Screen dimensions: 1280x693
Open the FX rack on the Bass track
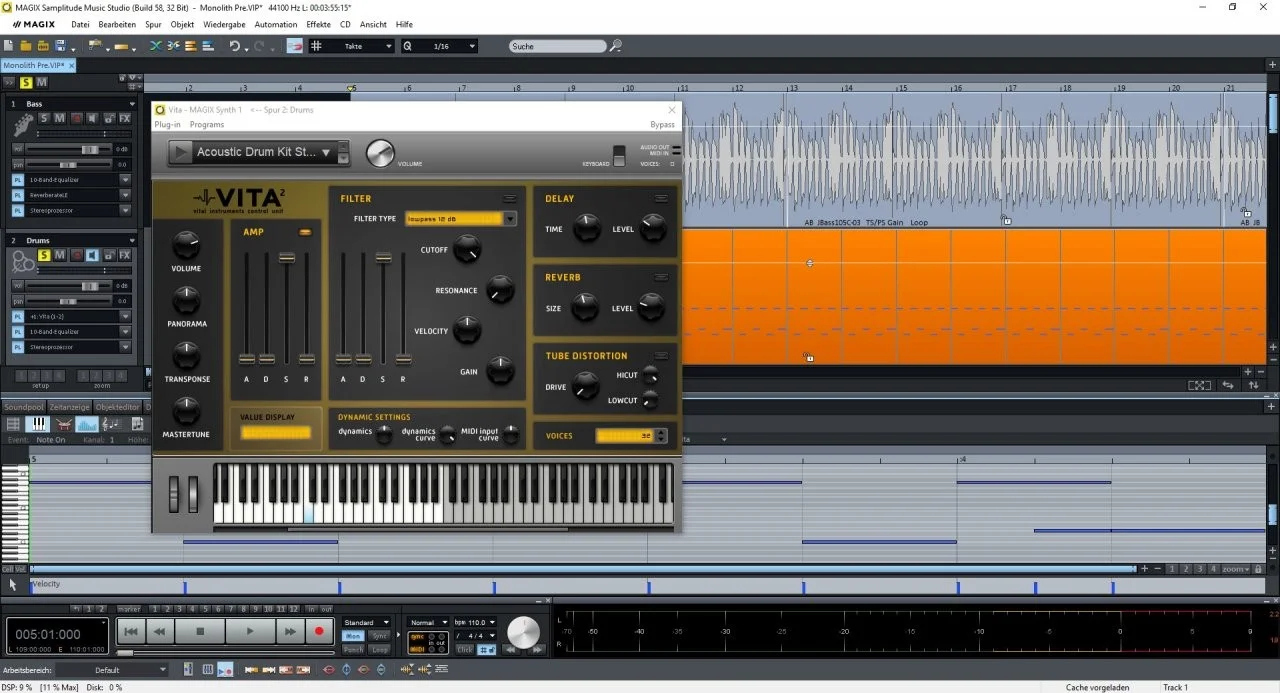click(125, 119)
